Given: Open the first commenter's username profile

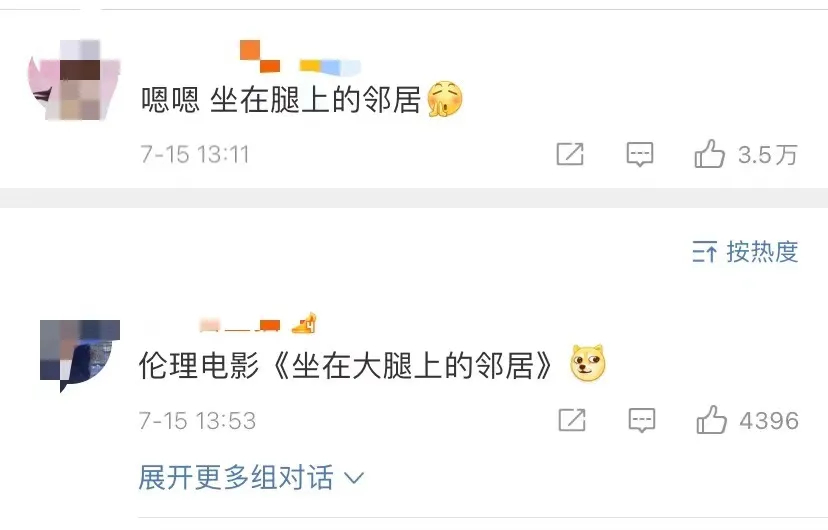Looking at the screenshot, I should [x=300, y=56].
